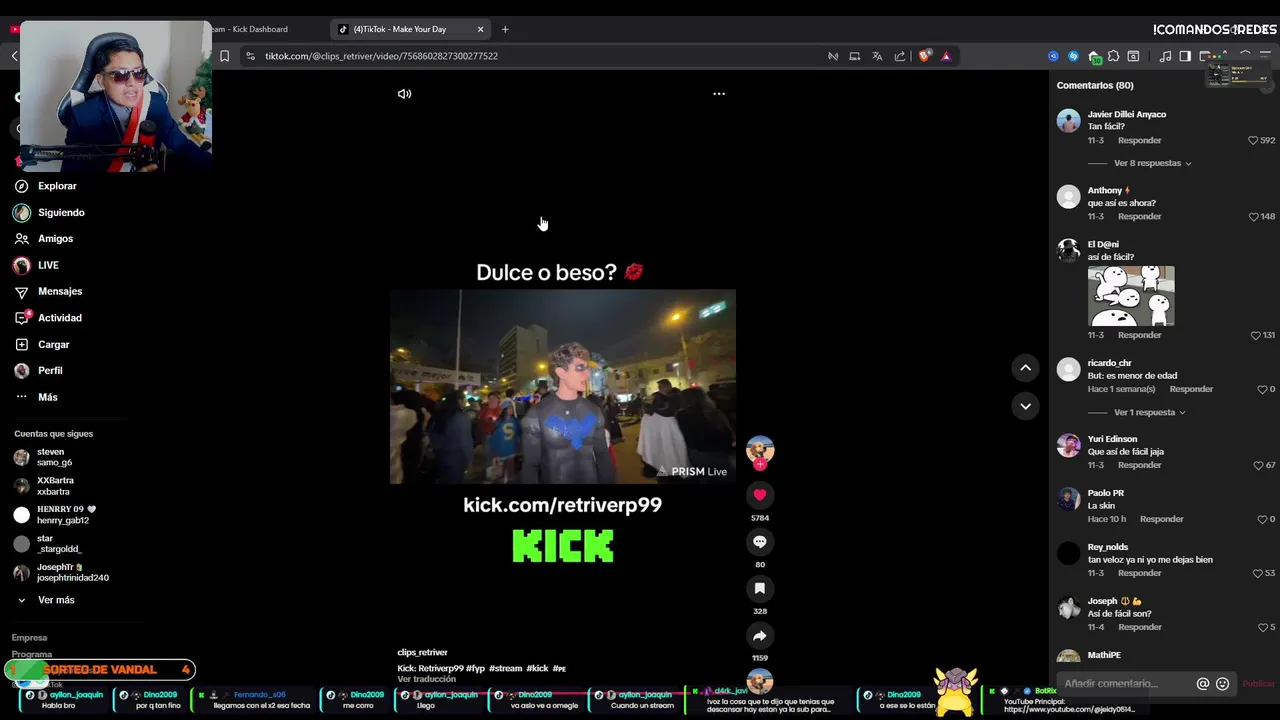Like Anthony's comment

click(1254, 217)
